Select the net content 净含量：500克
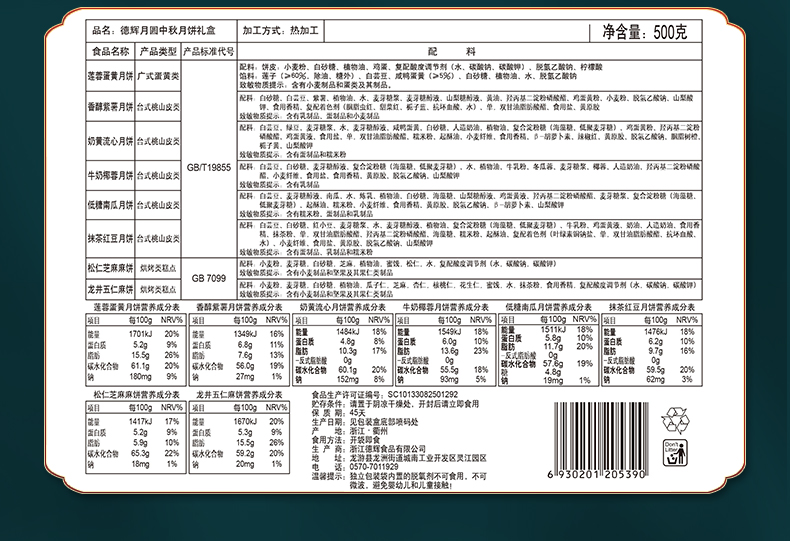Viewport: 790px width, 541px height. click(644, 32)
